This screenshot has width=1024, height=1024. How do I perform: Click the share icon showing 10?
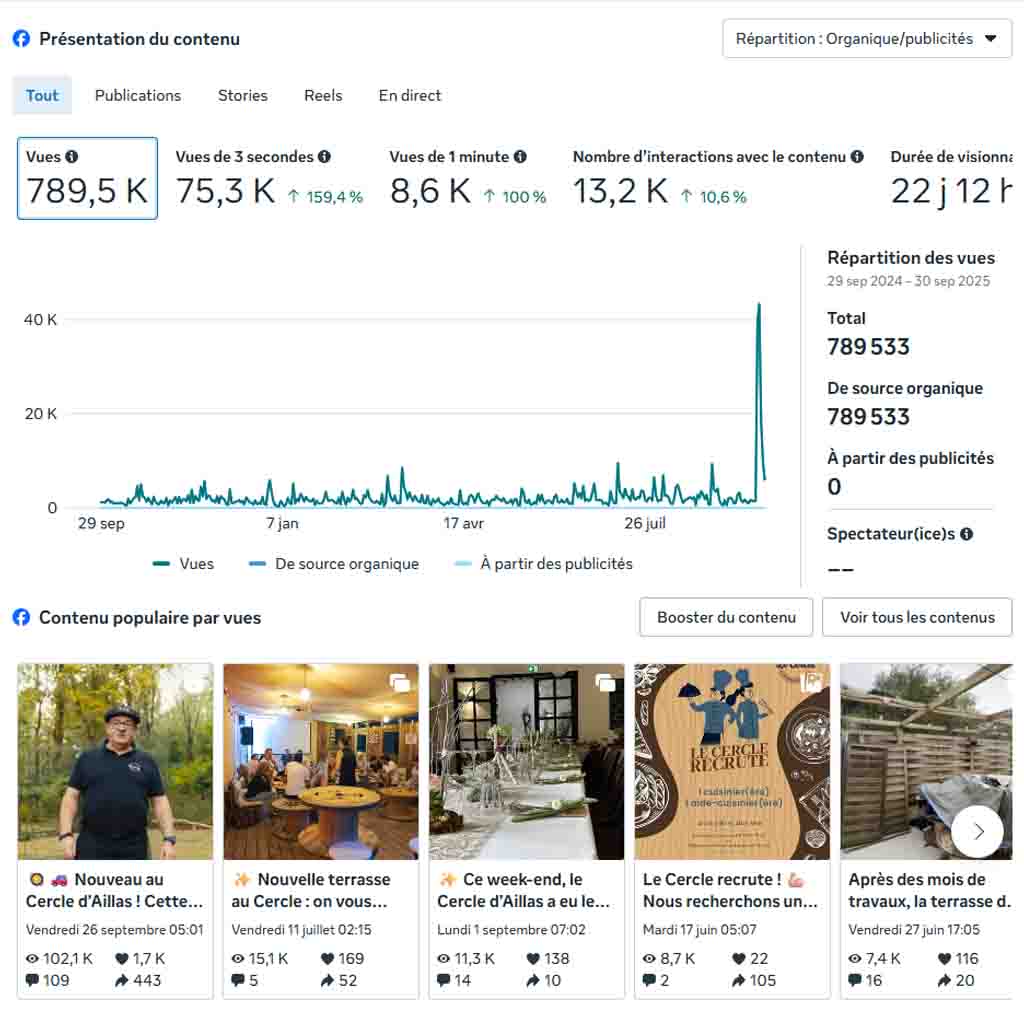click(533, 980)
